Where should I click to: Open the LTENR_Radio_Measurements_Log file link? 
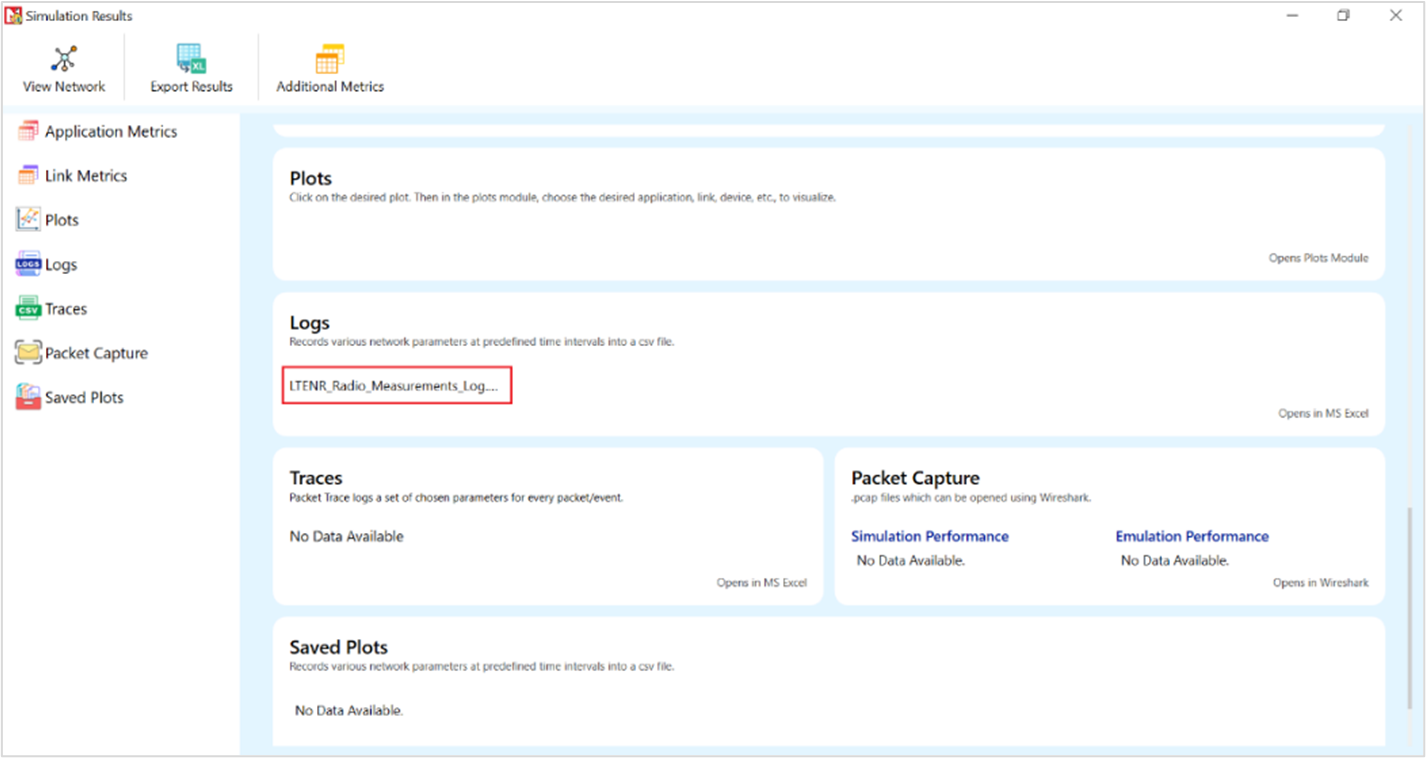click(397, 386)
